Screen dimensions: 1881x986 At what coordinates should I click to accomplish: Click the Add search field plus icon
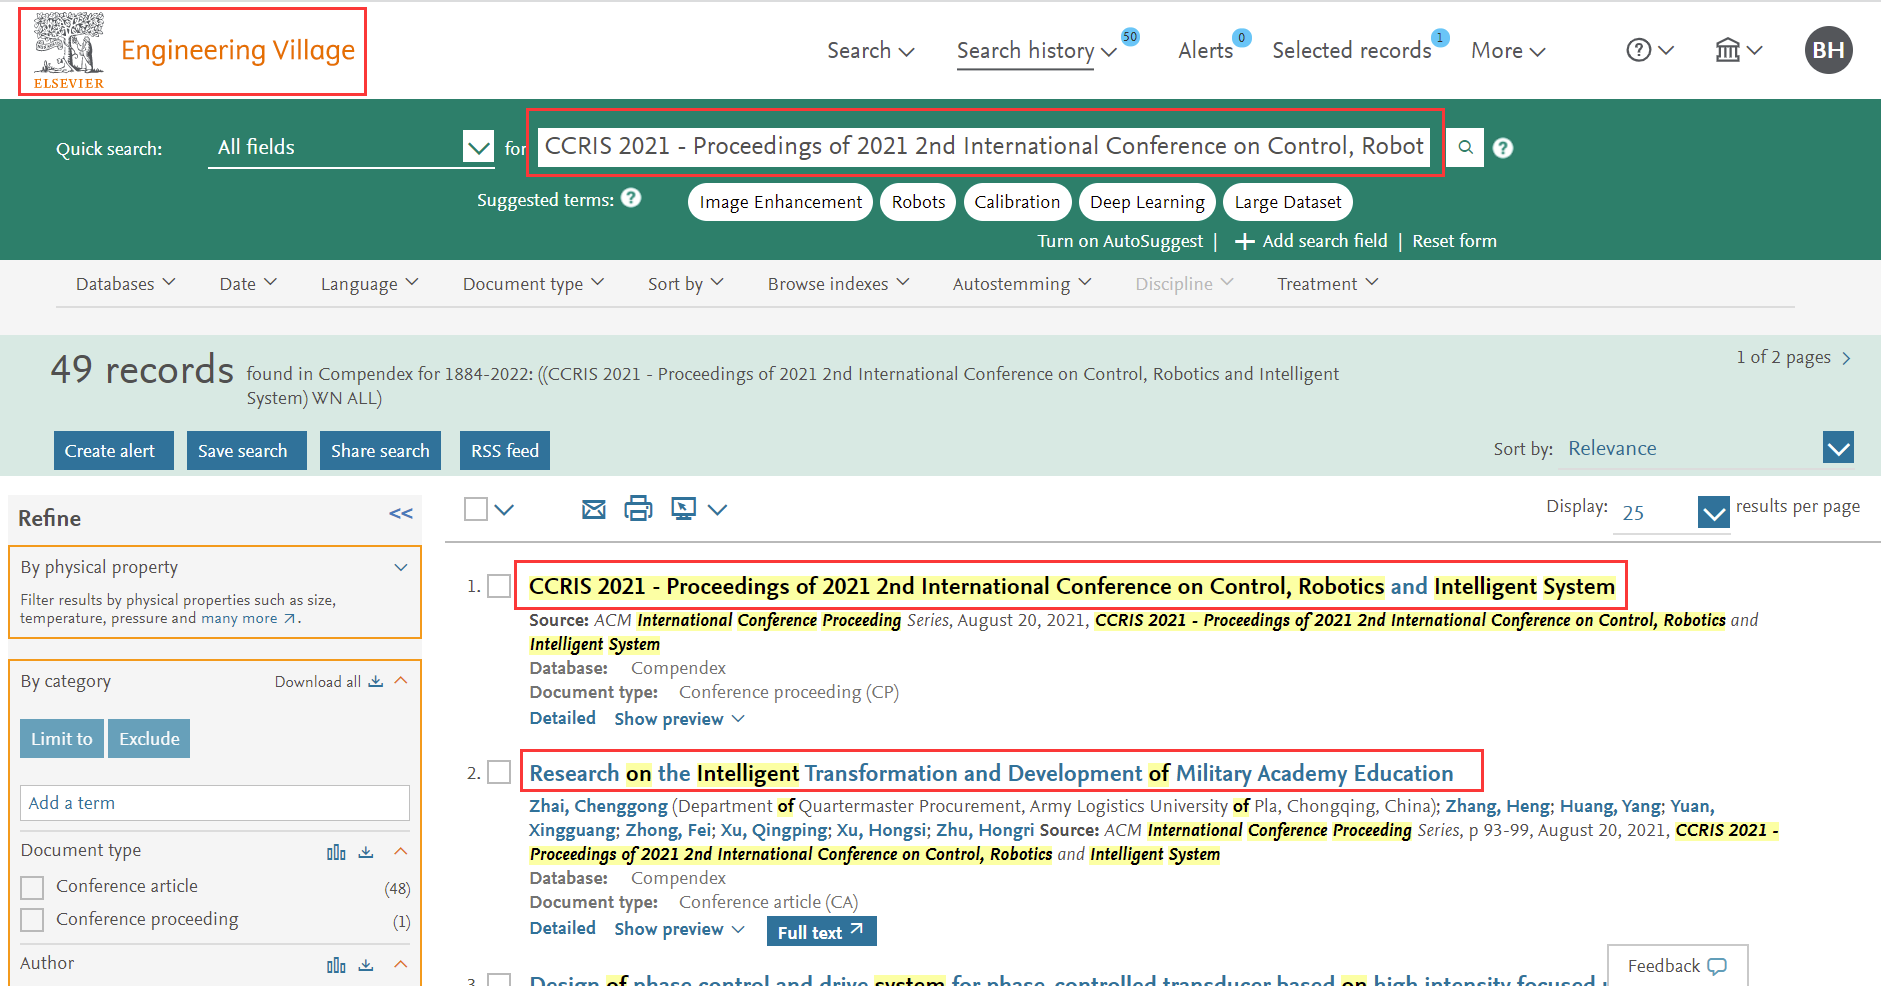pos(1245,241)
